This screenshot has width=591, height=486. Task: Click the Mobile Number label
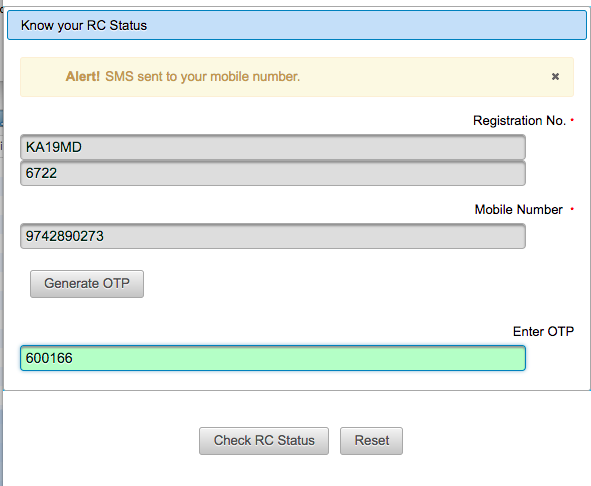point(518,209)
